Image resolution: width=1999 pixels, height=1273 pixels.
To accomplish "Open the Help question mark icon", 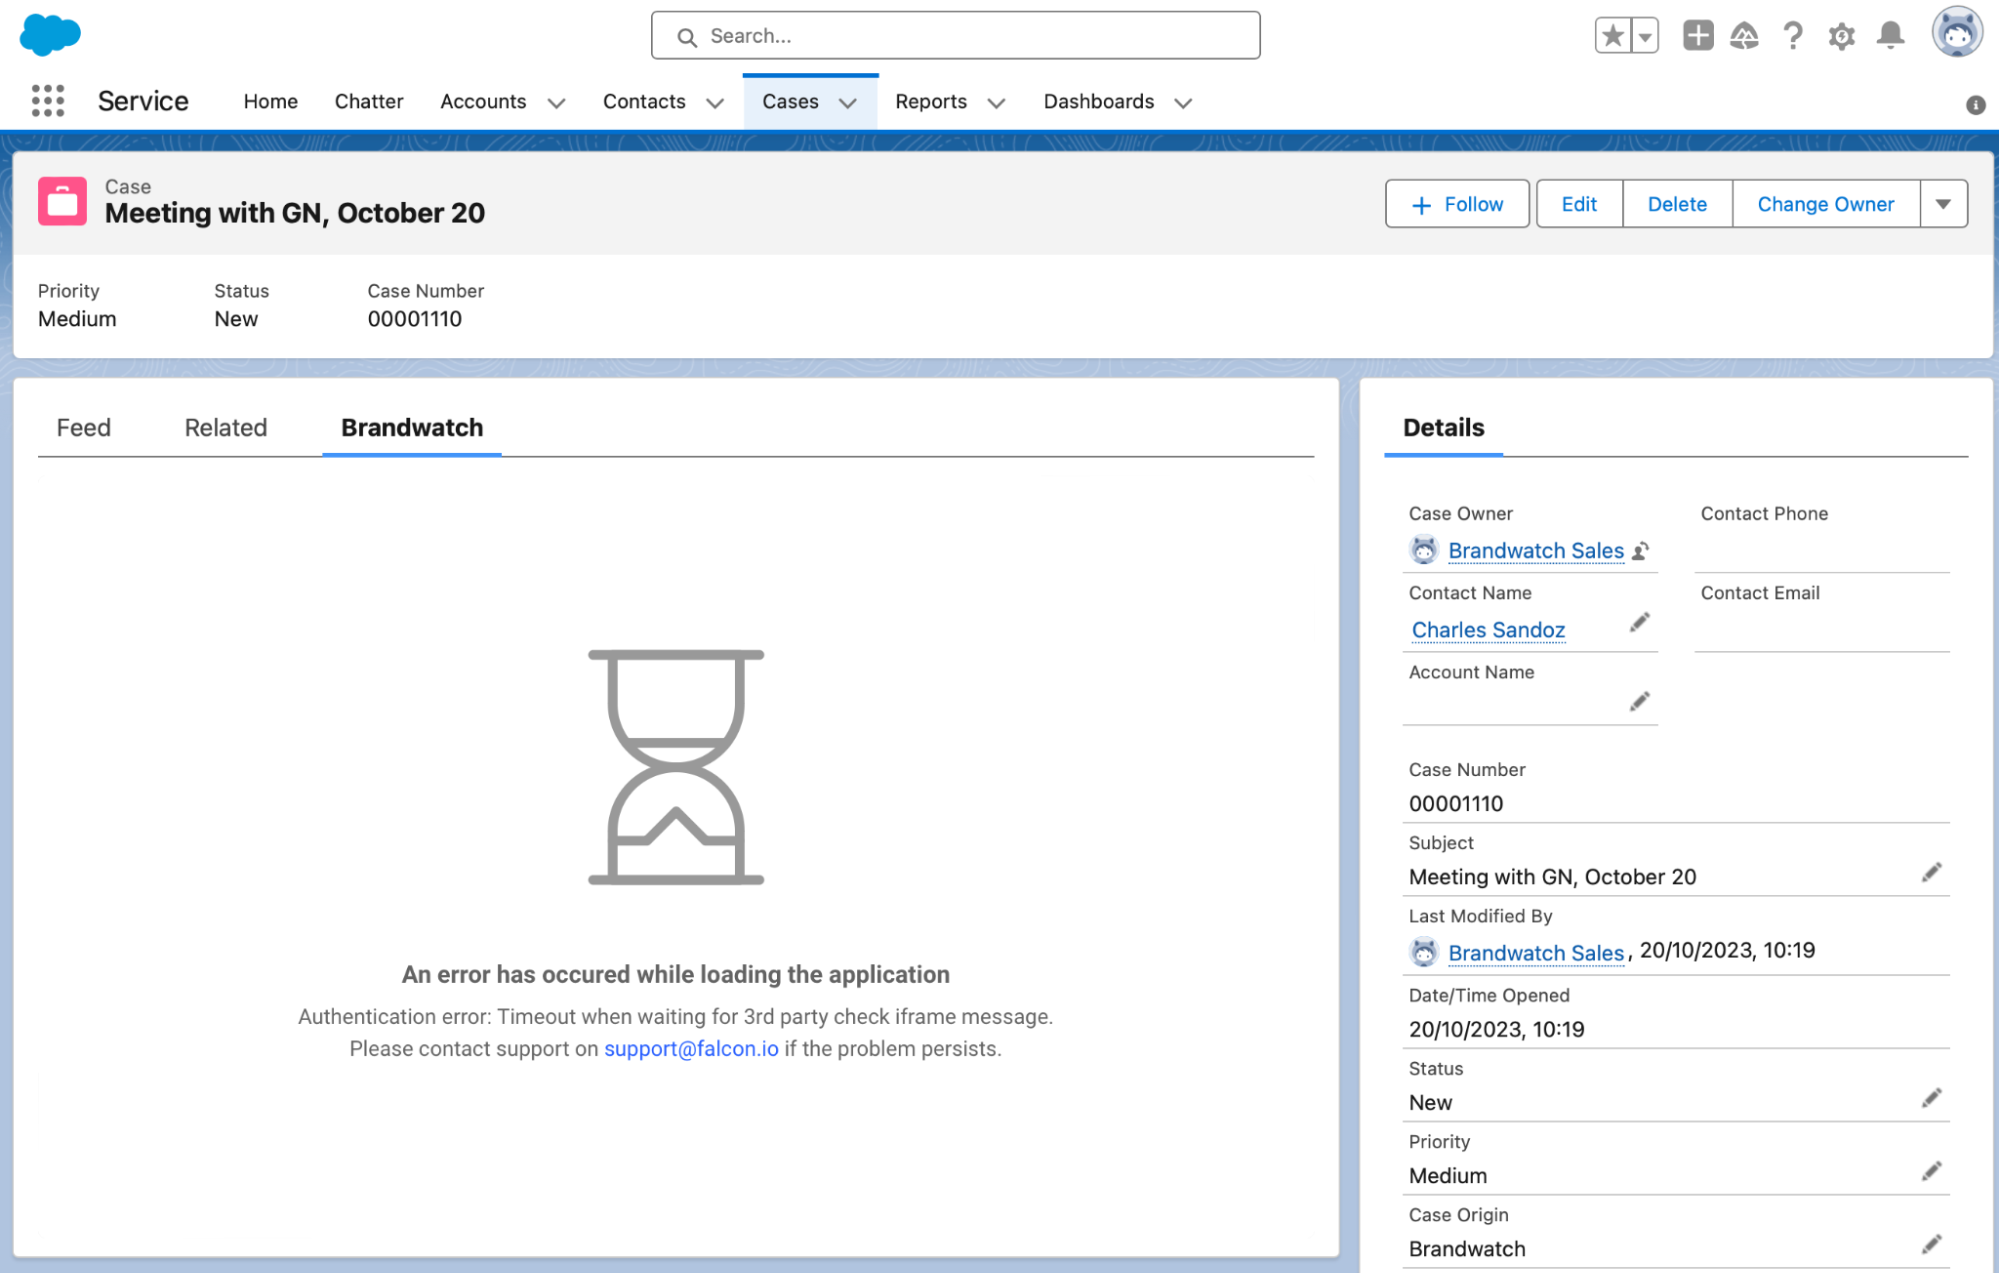I will click(1793, 36).
